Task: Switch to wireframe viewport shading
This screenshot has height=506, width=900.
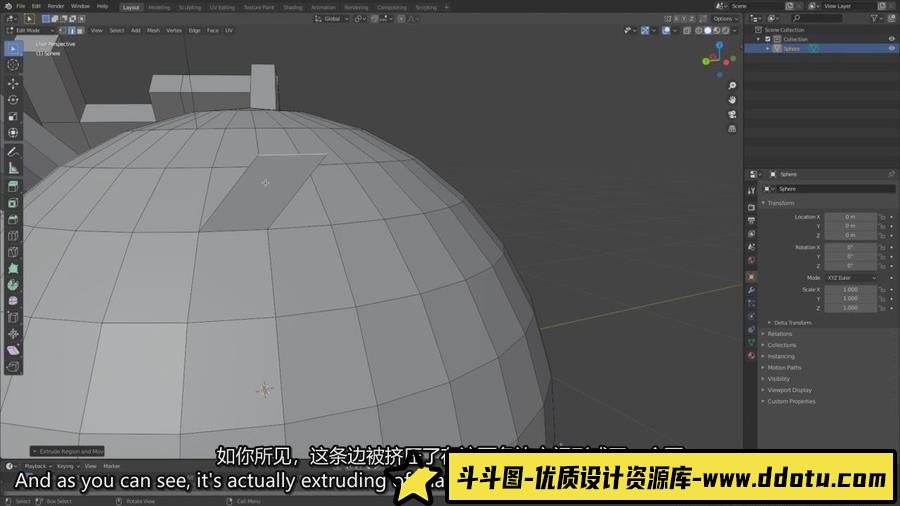Action: tap(699, 30)
